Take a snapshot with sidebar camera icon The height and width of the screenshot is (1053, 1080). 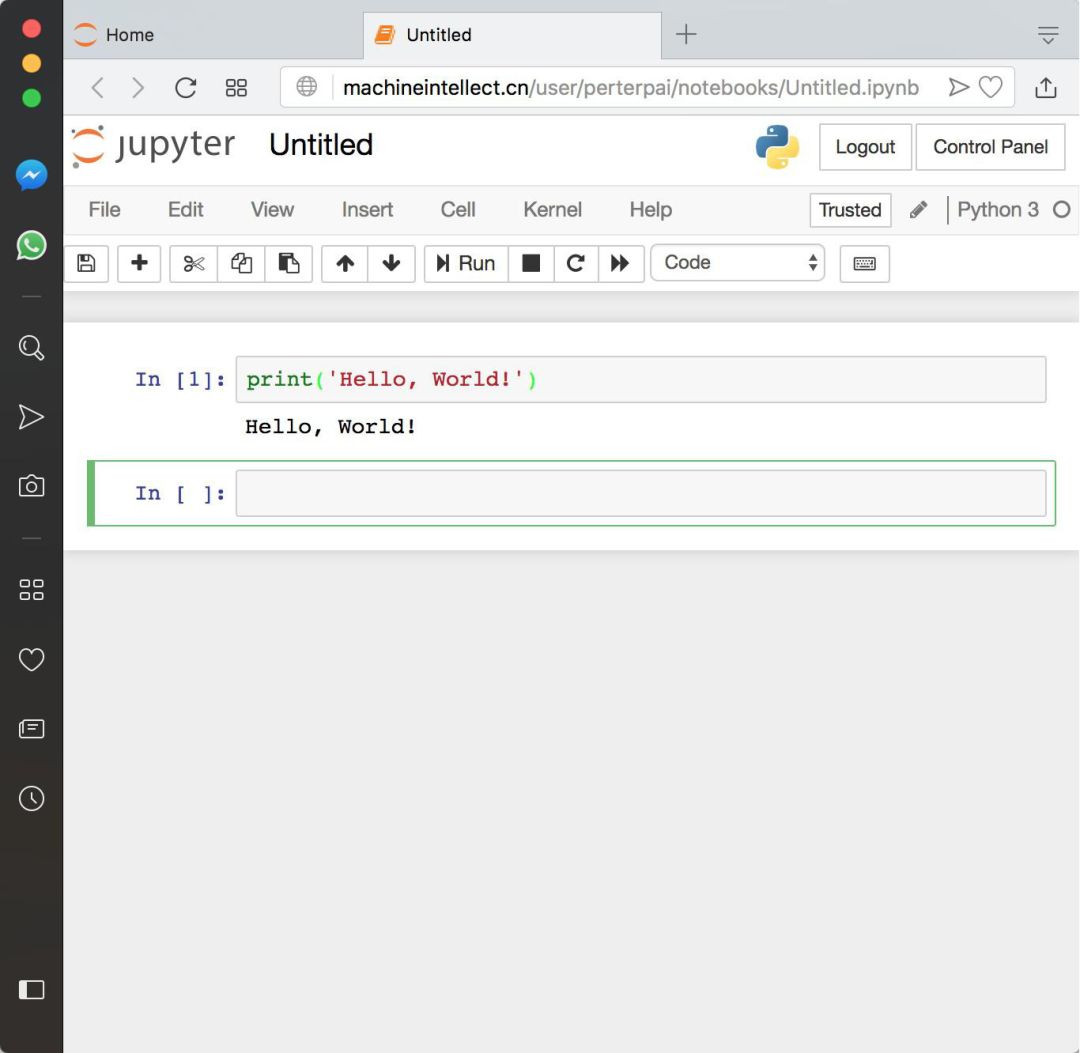(x=32, y=486)
